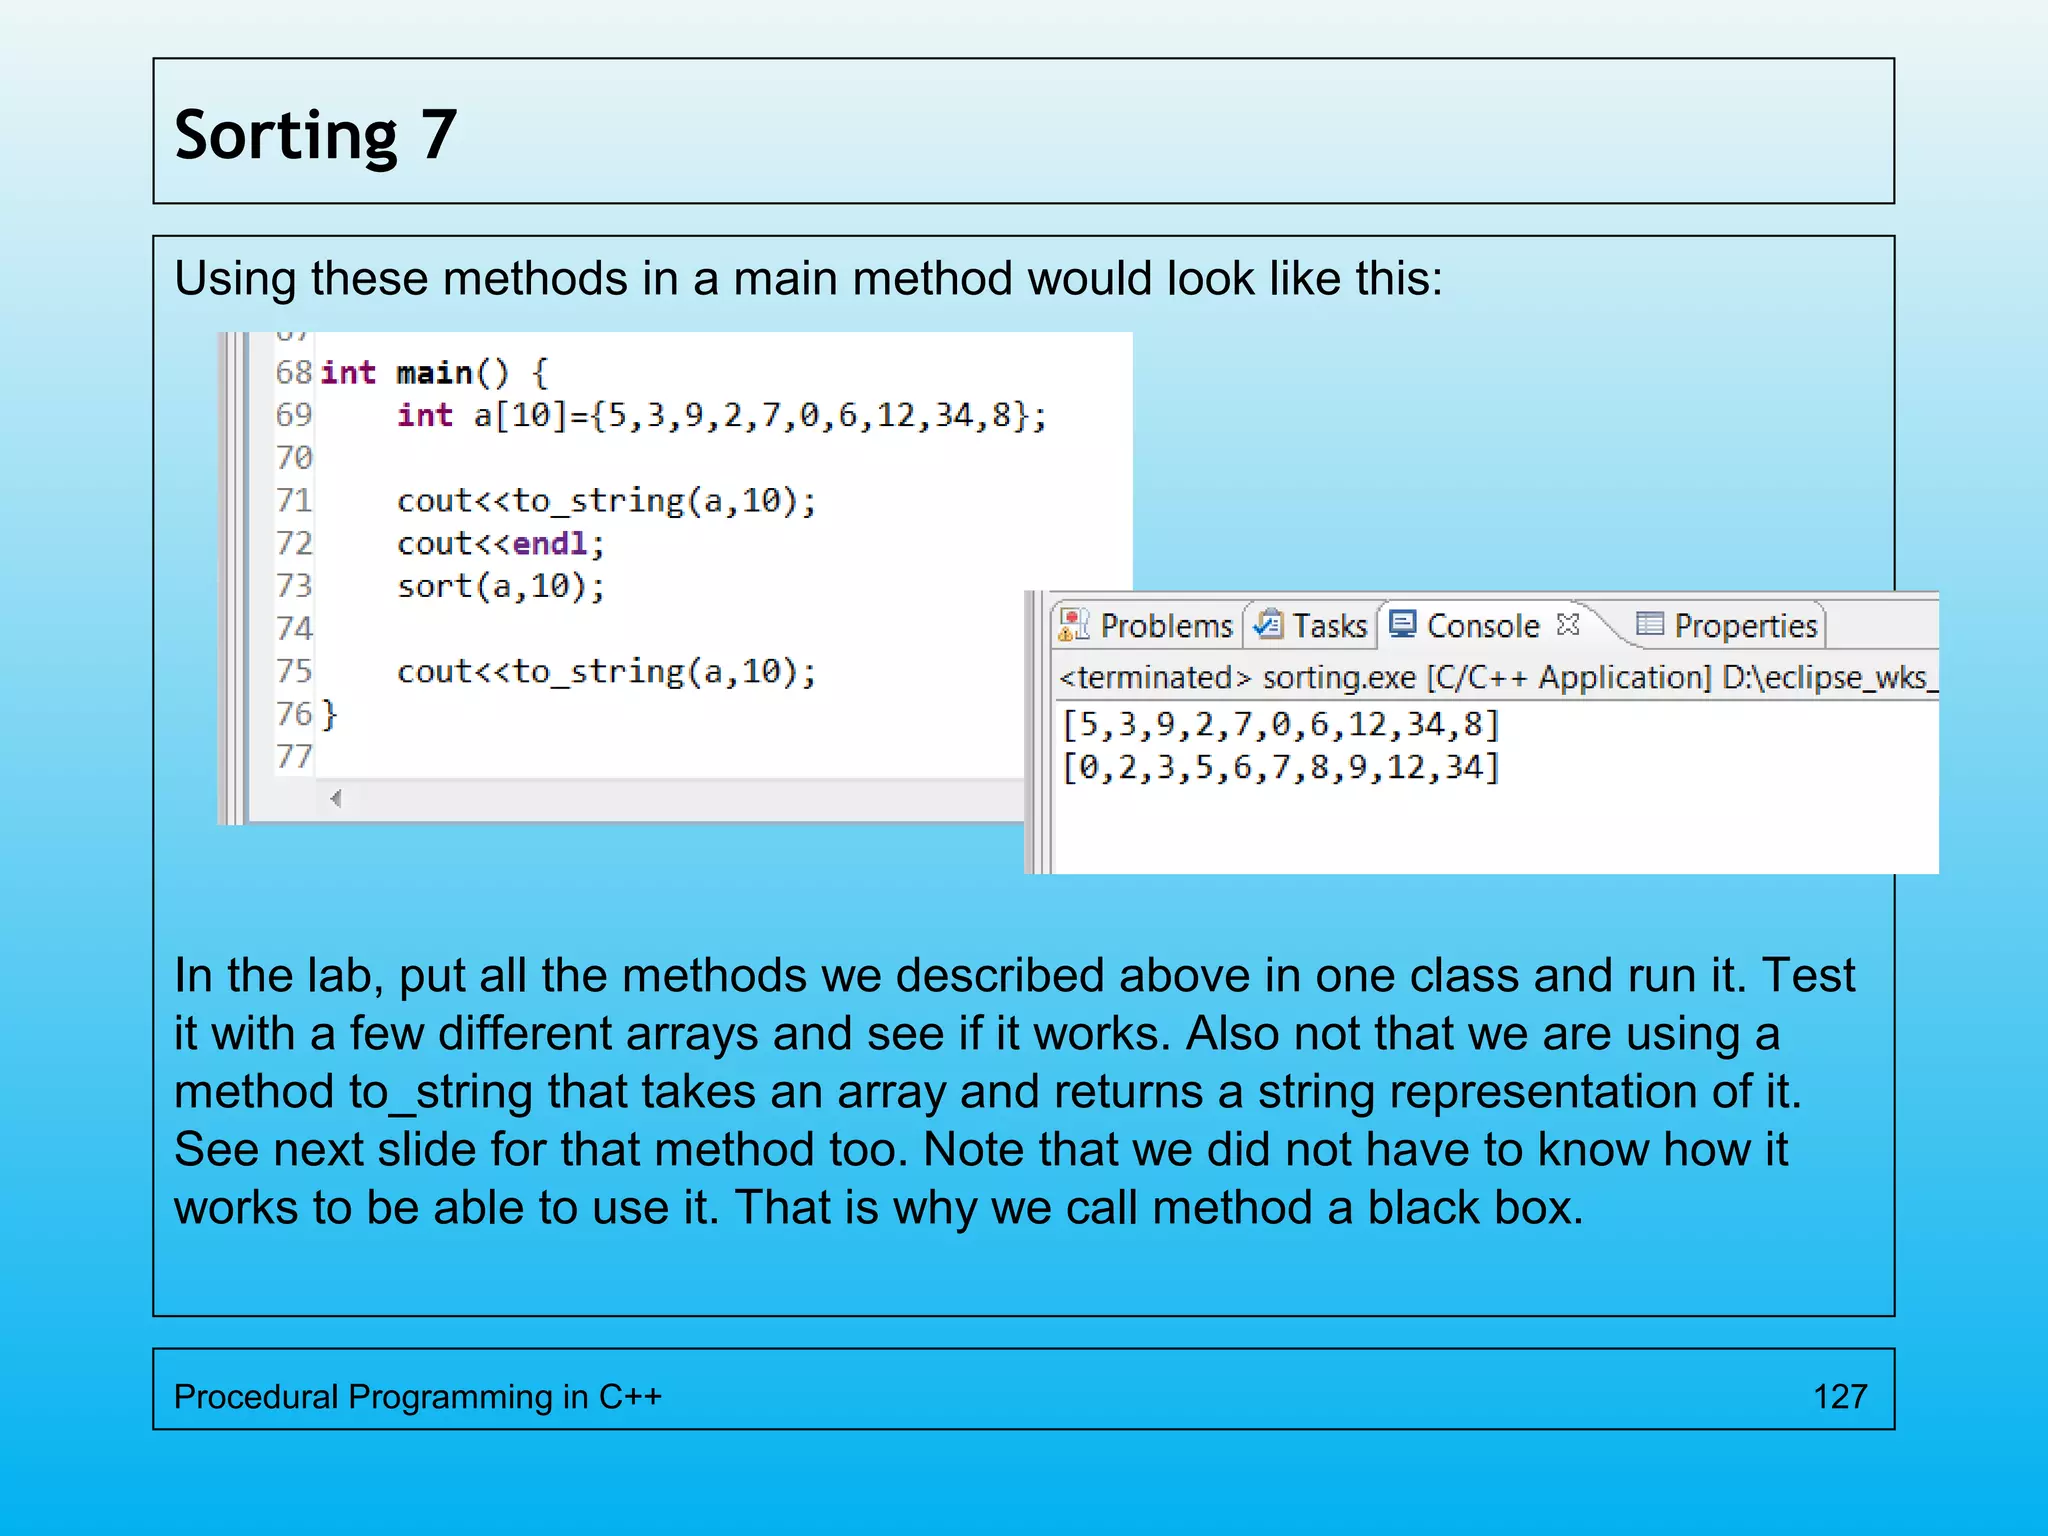Open the Properties tab
The image size is (2048, 1536).
click(1727, 625)
